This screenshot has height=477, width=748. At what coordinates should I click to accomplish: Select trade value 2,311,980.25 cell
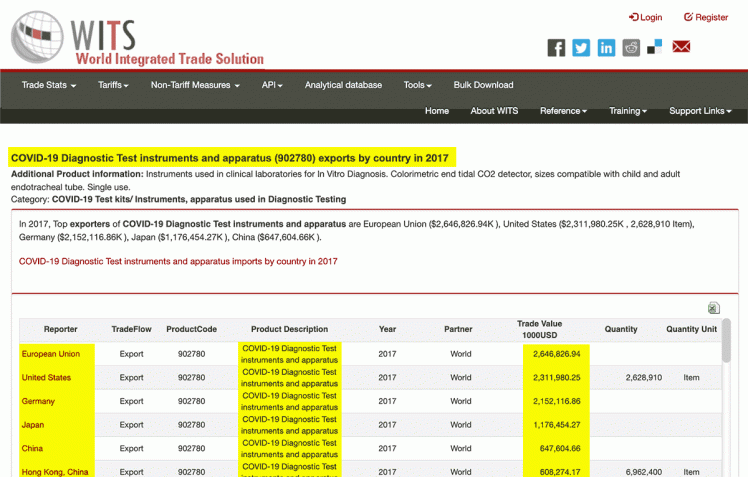point(557,377)
